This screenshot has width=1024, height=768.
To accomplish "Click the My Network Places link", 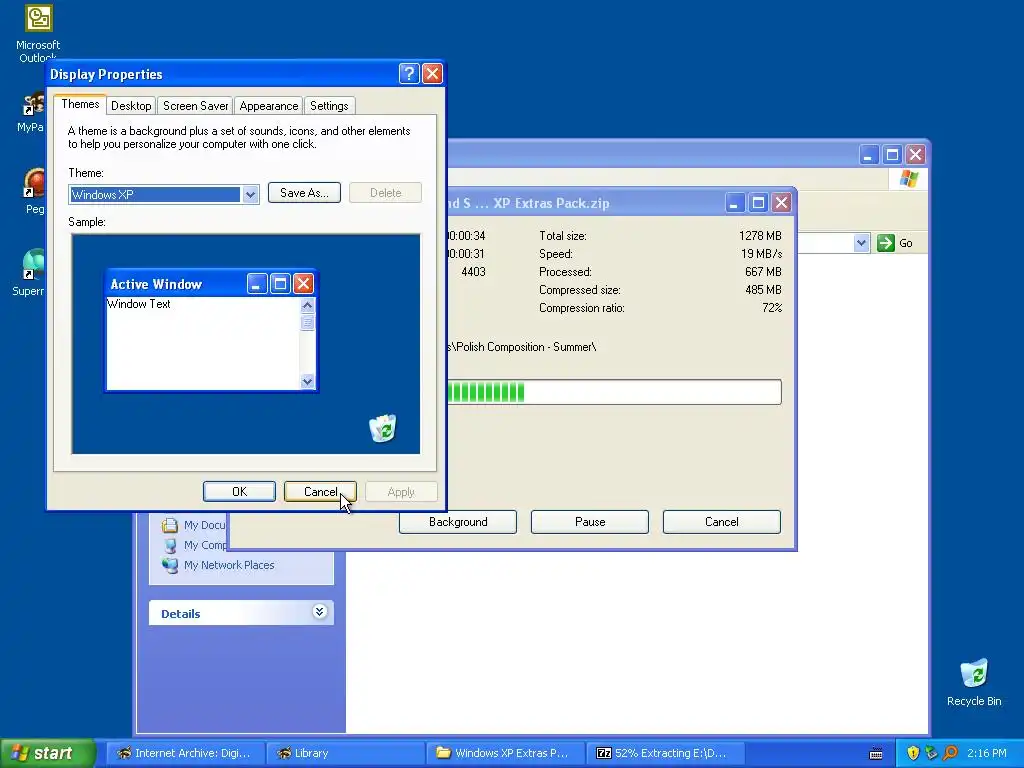I will coord(229,565).
